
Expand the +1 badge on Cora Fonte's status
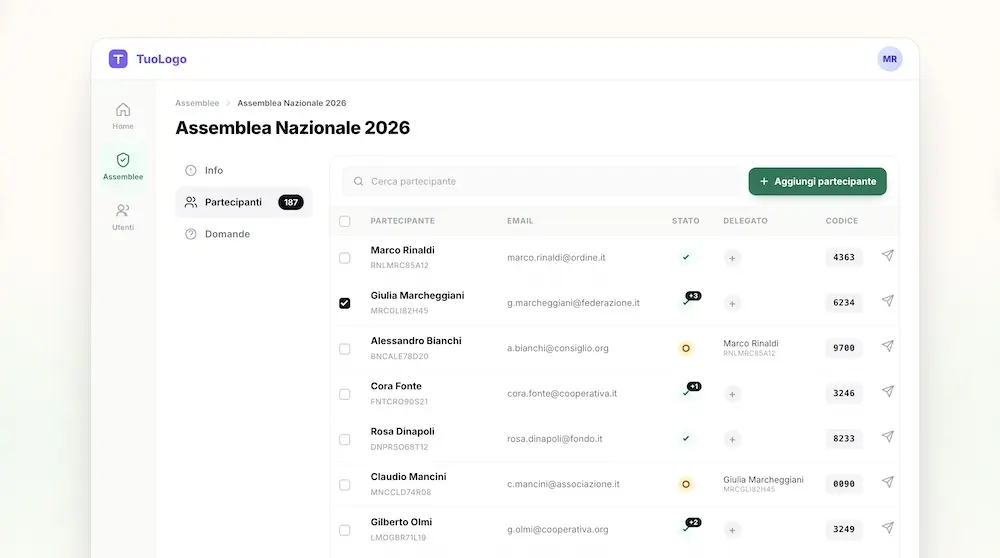(694, 387)
